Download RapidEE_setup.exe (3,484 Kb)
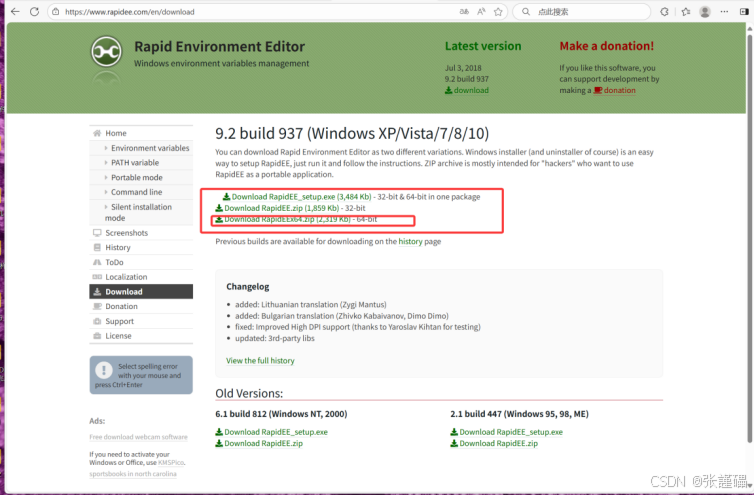The height and width of the screenshot is (495, 754). (297, 197)
